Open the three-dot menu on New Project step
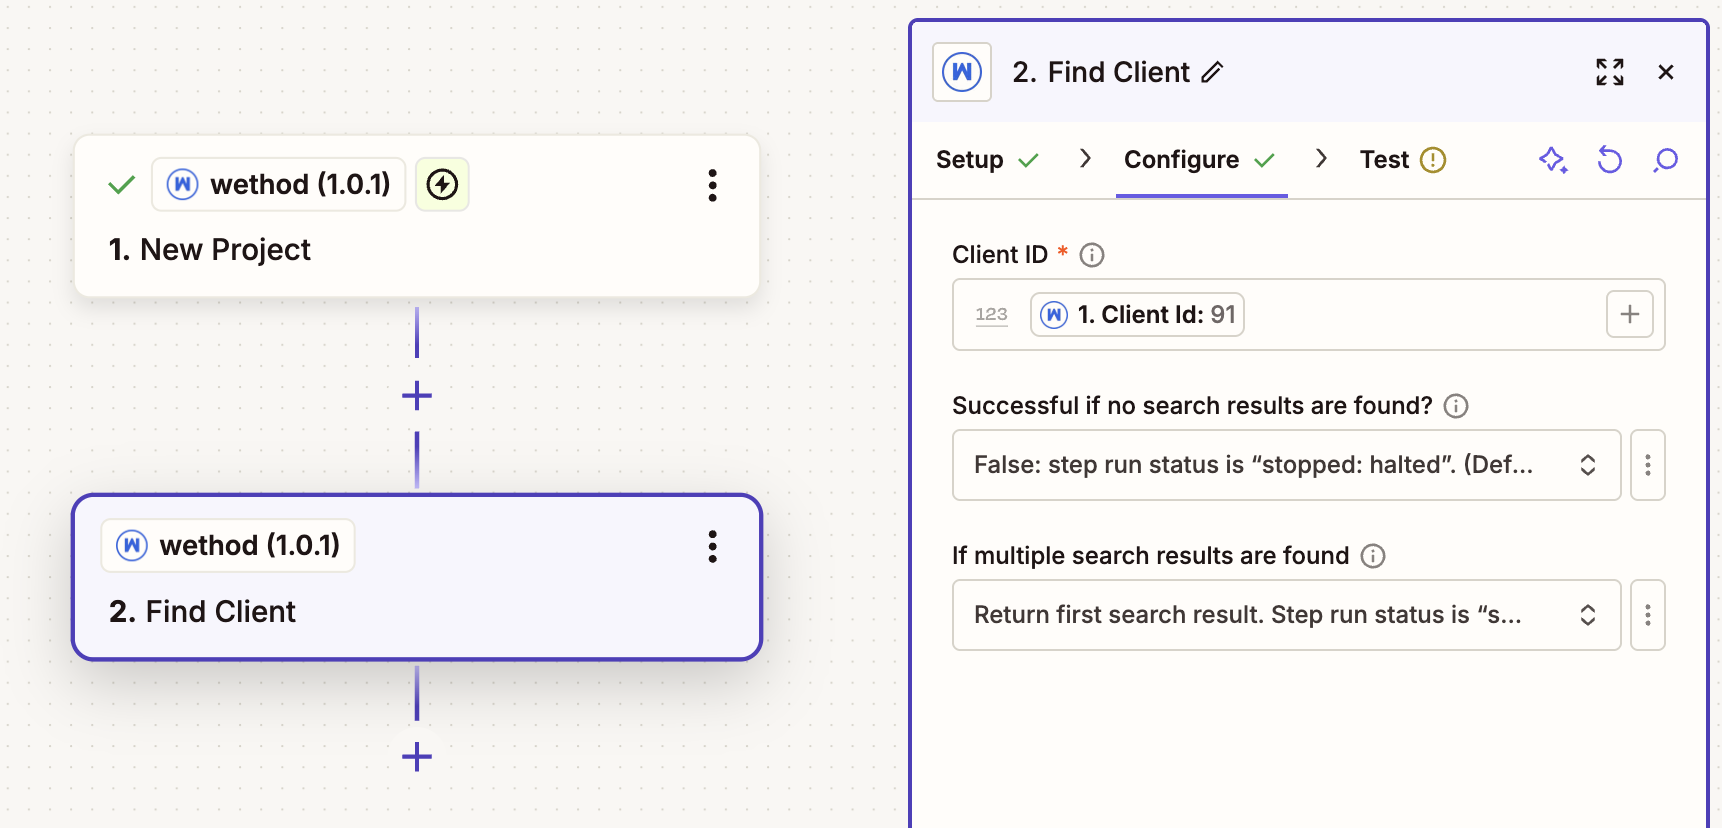The width and height of the screenshot is (1722, 828). (x=712, y=185)
